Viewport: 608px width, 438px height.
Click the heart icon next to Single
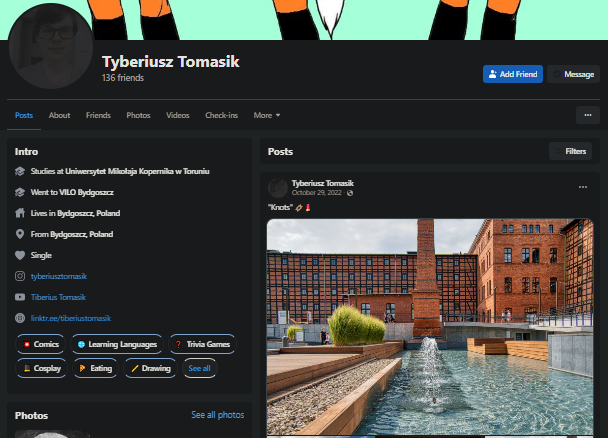pyautogui.click(x=20, y=255)
